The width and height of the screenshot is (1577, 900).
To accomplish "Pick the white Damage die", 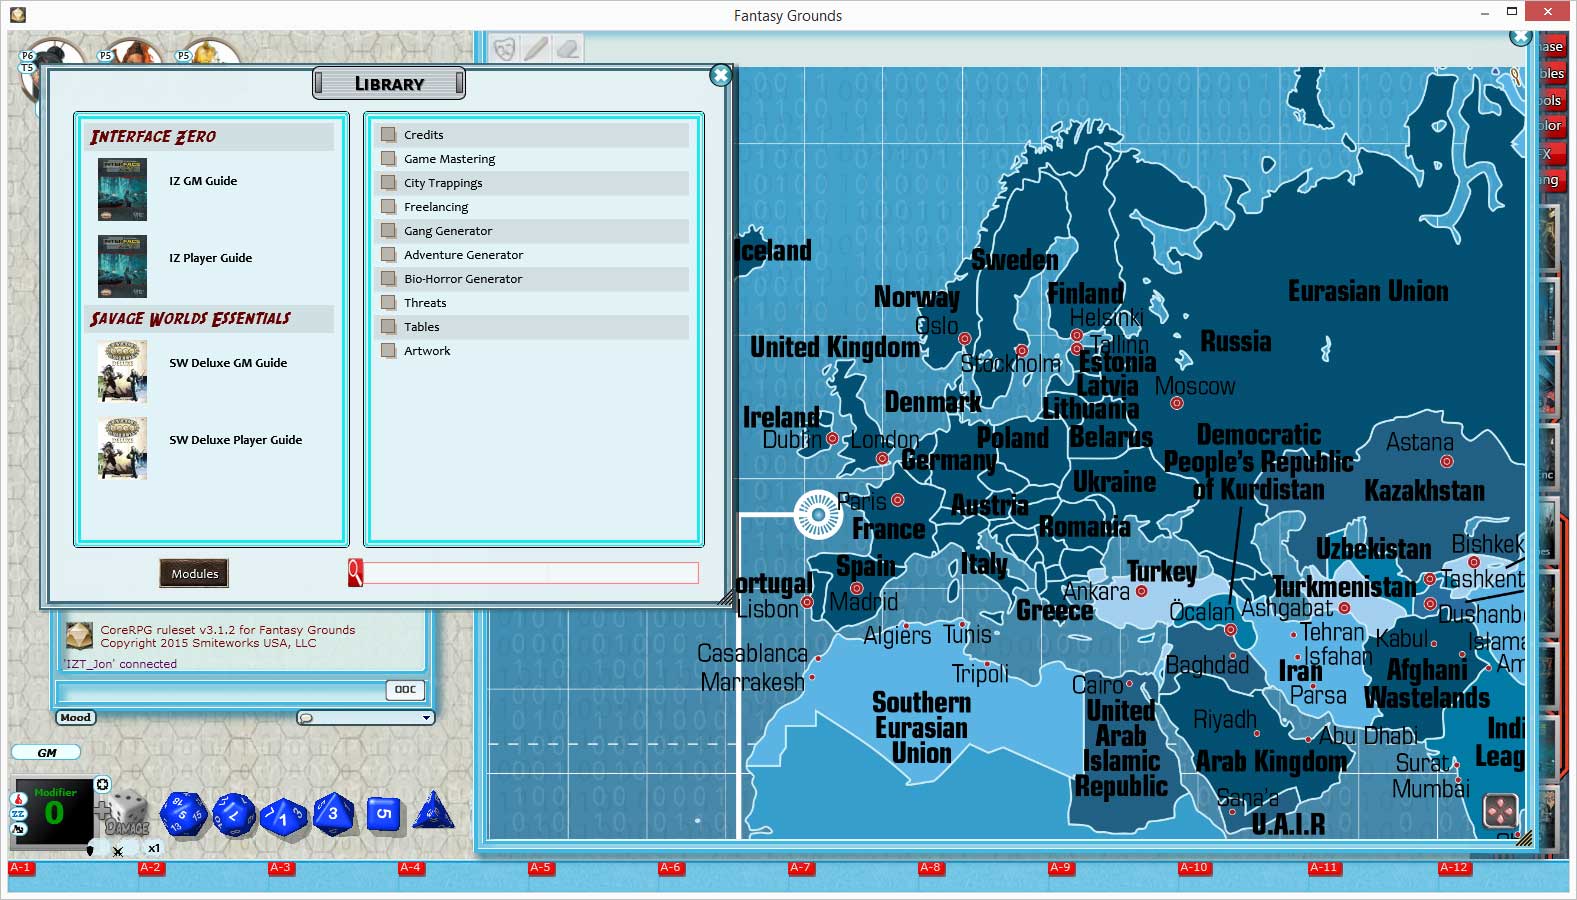I will point(128,813).
